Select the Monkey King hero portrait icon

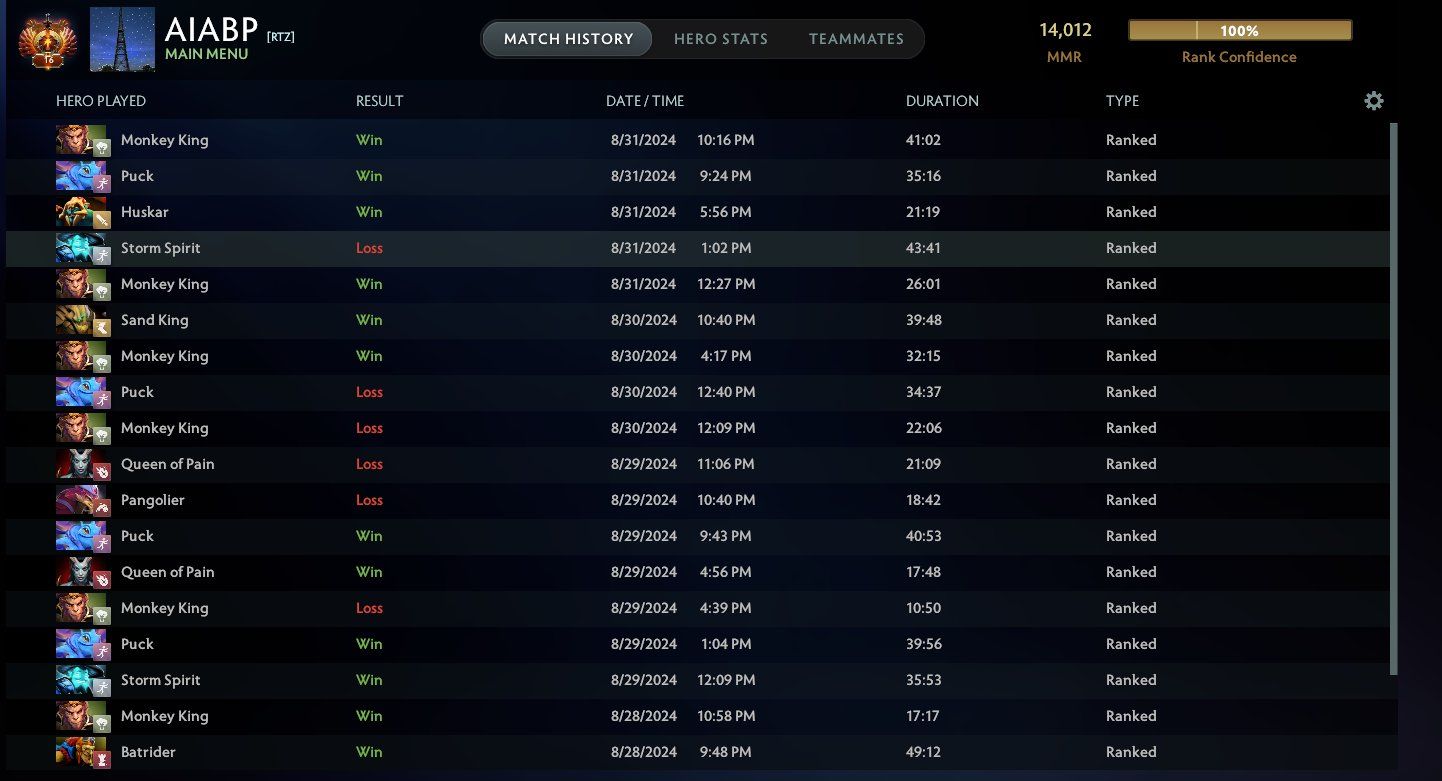82,140
